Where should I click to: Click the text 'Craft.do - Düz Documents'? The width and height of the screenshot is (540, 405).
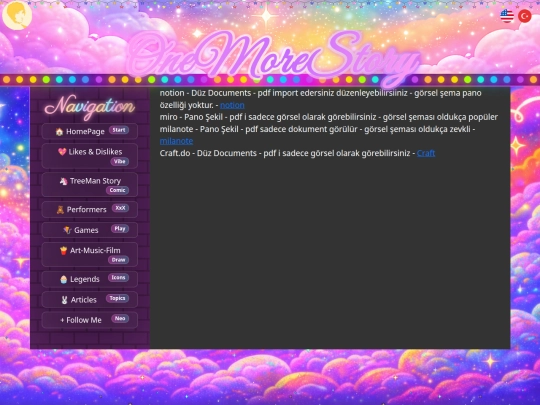point(208,153)
